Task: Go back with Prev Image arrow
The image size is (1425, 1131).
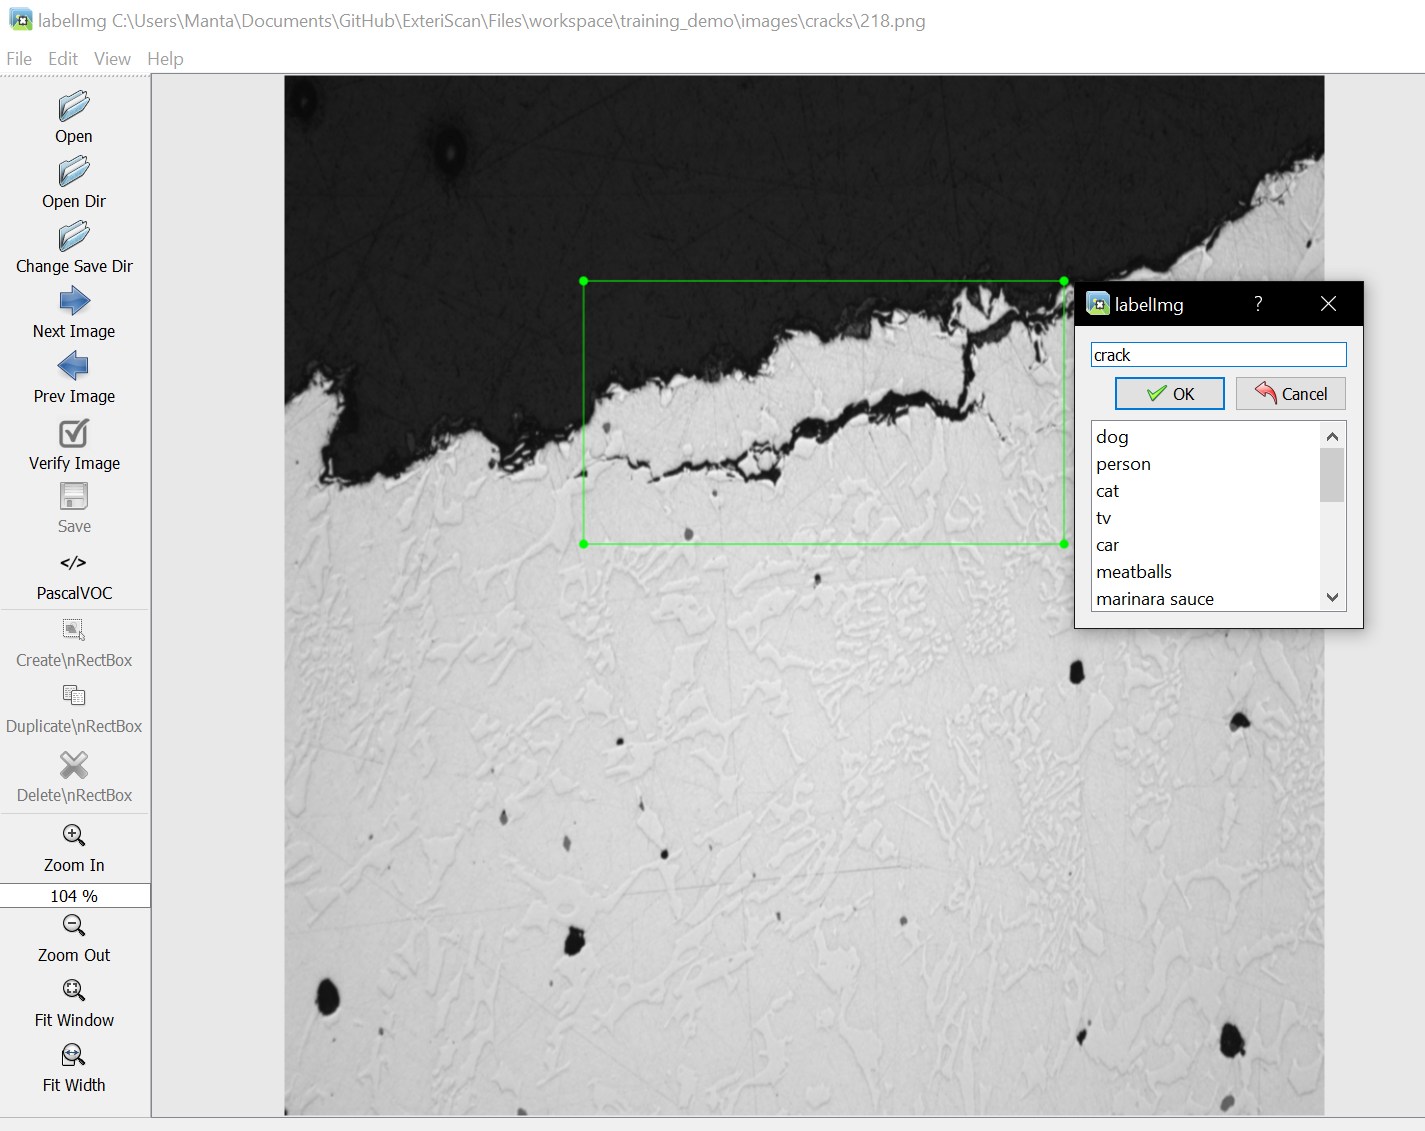Action: point(74,366)
